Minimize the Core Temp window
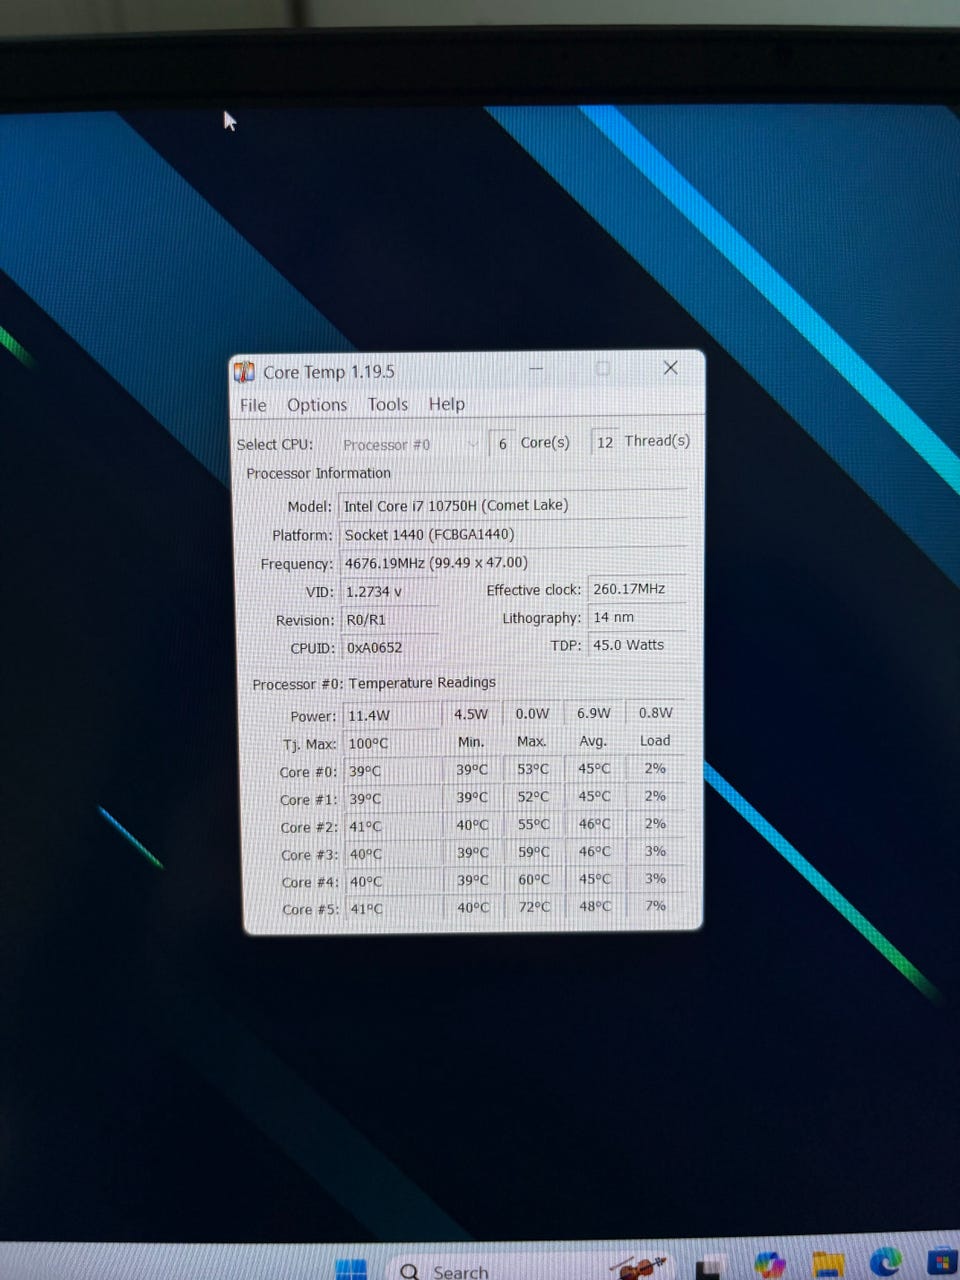The image size is (960, 1280). click(537, 368)
